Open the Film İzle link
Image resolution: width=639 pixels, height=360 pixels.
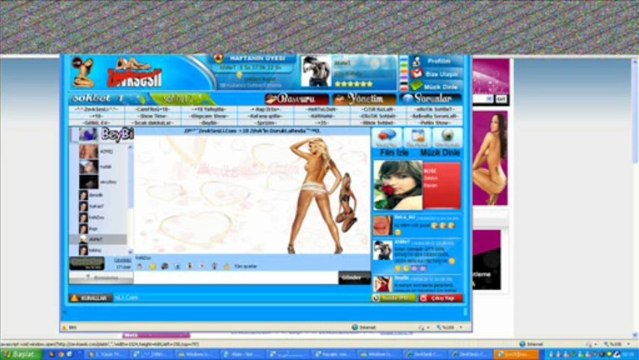(x=394, y=153)
